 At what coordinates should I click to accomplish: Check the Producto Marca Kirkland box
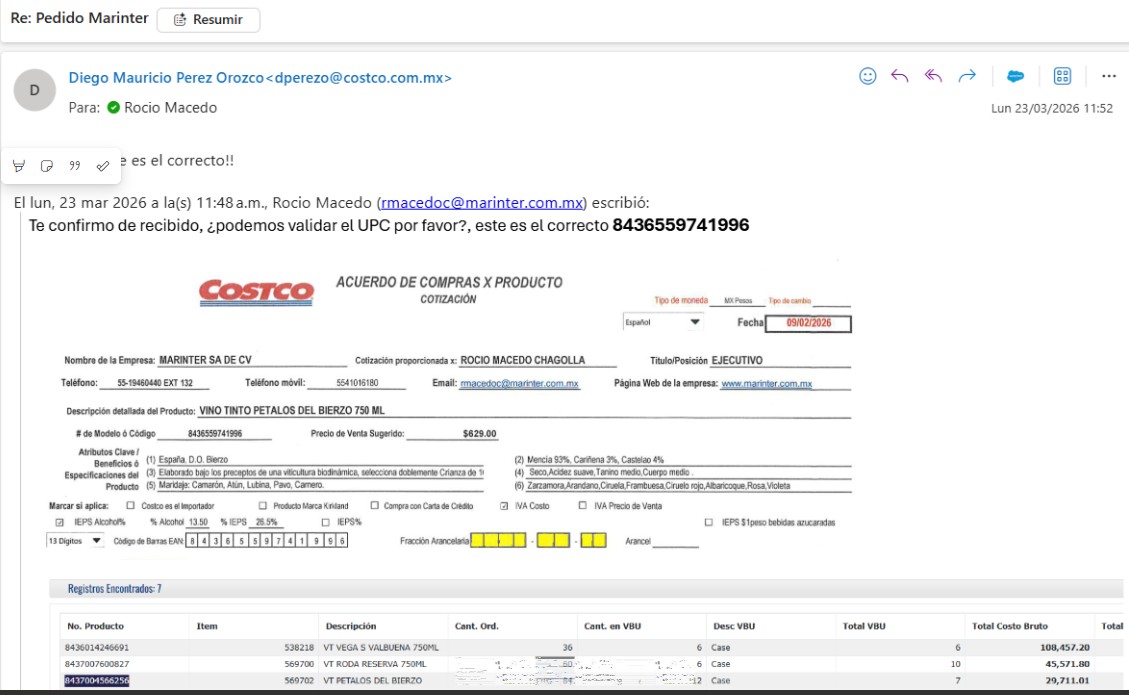click(x=263, y=506)
